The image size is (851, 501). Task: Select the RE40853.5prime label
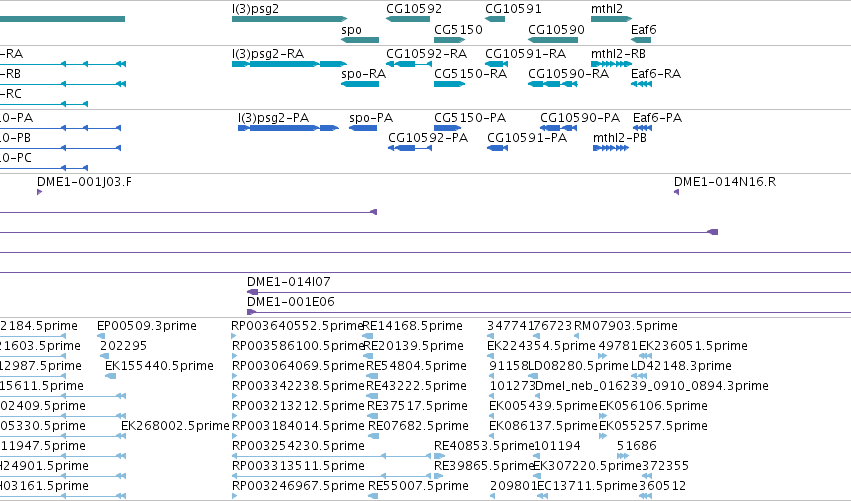484,446
